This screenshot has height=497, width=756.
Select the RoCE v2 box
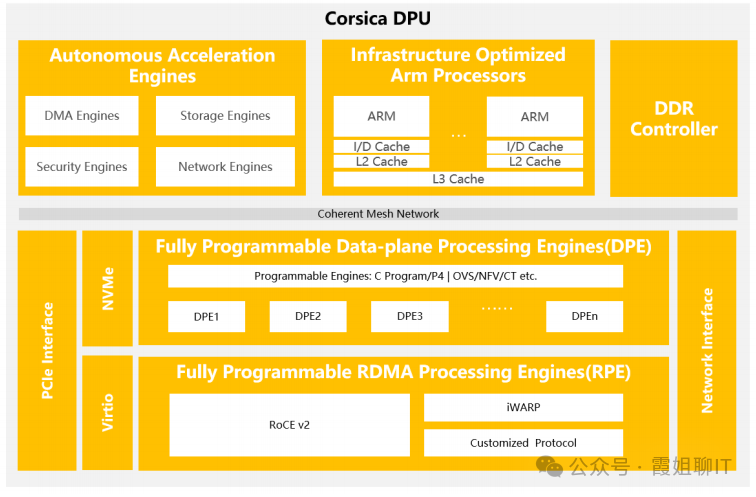[x=290, y=425]
